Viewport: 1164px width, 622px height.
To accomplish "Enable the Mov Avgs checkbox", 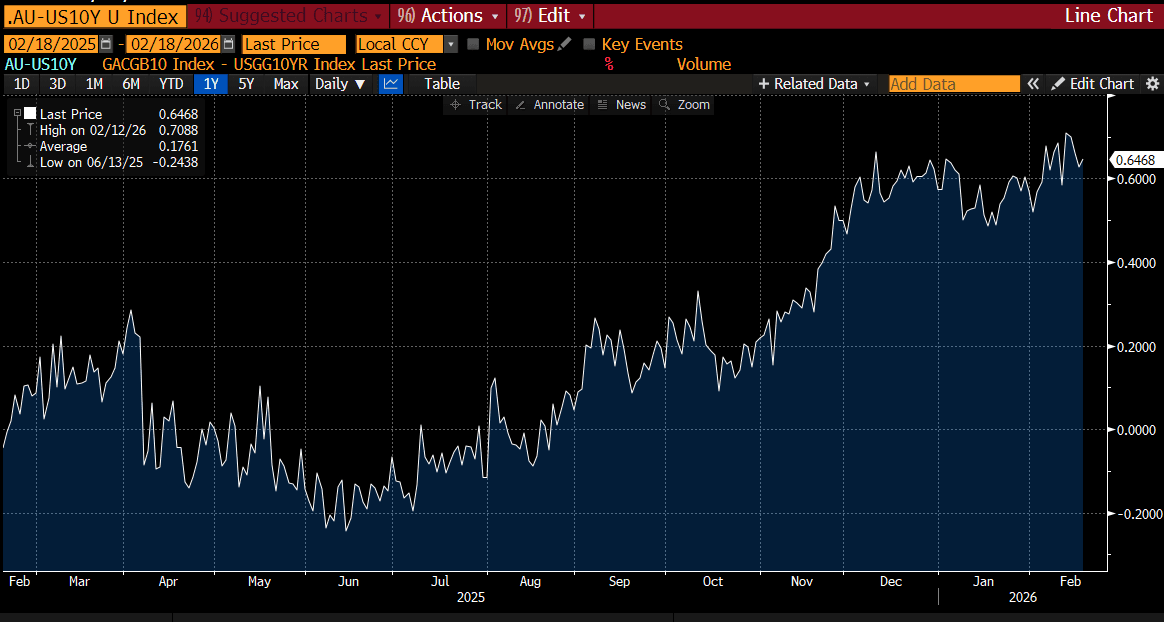I will point(474,44).
